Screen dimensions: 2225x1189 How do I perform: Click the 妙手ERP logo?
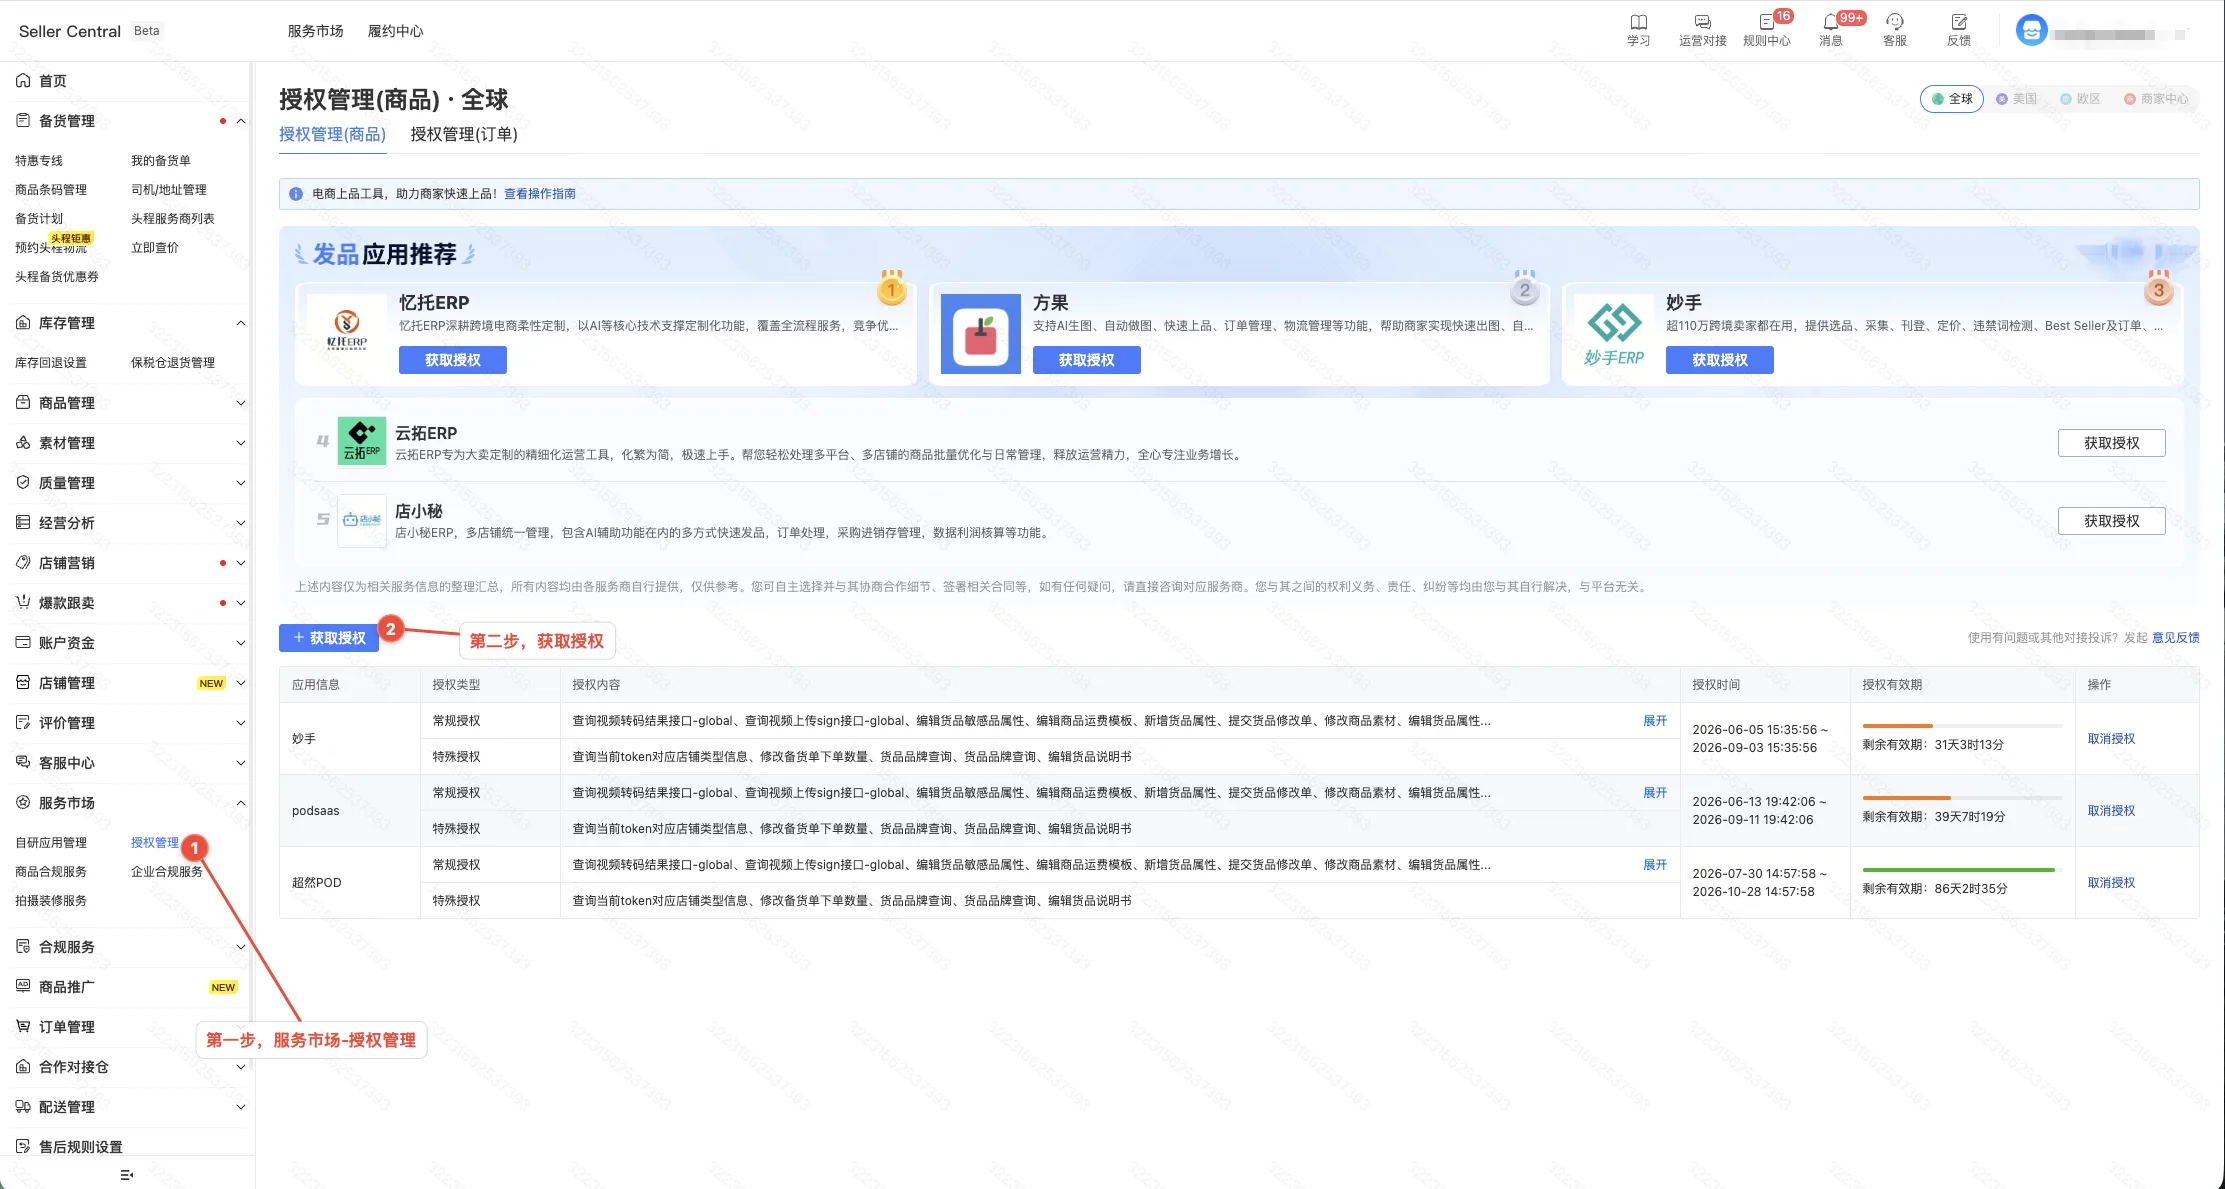(x=1614, y=333)
